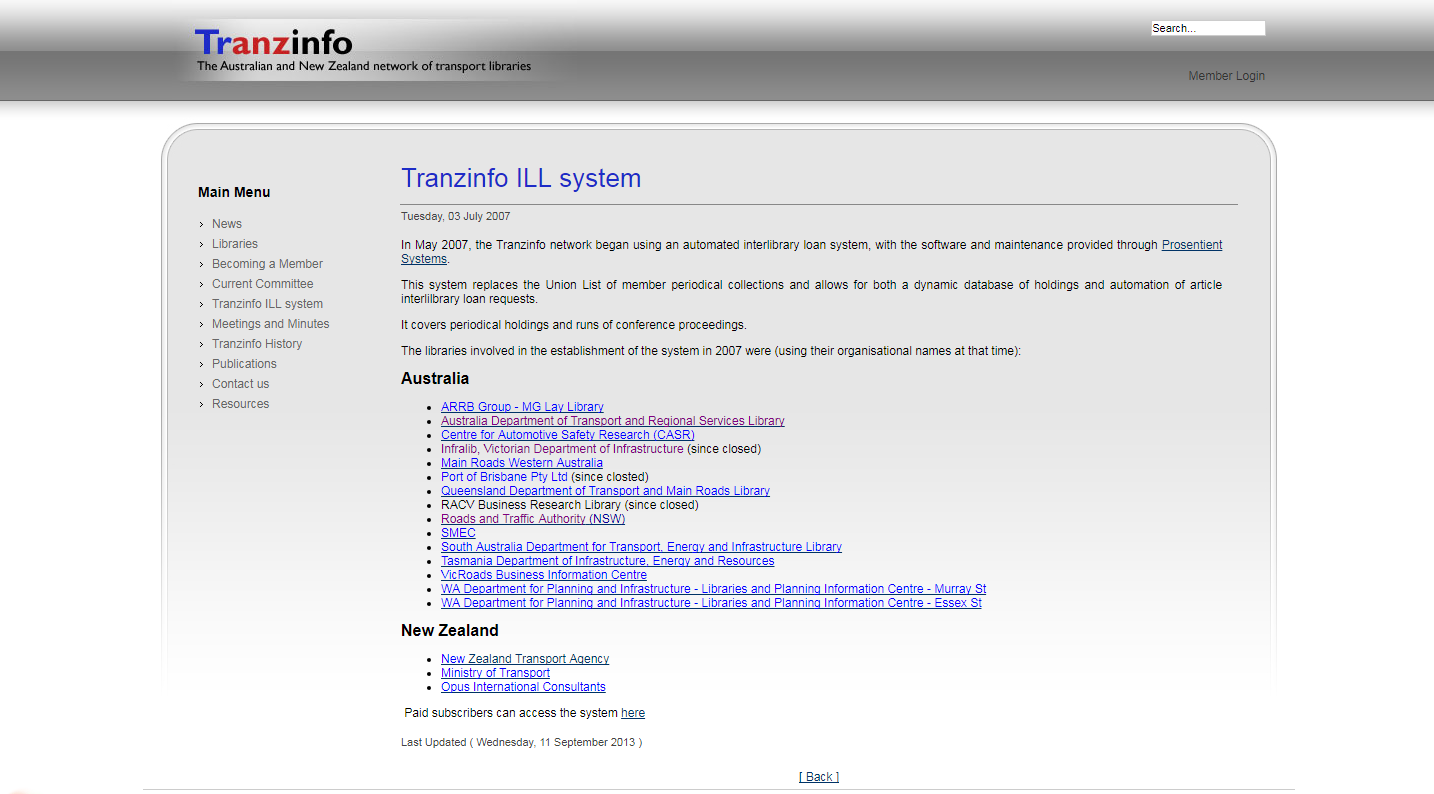Open Resources menu entry
This screenshot has width=1434, height=794.
tap(240, 404)
